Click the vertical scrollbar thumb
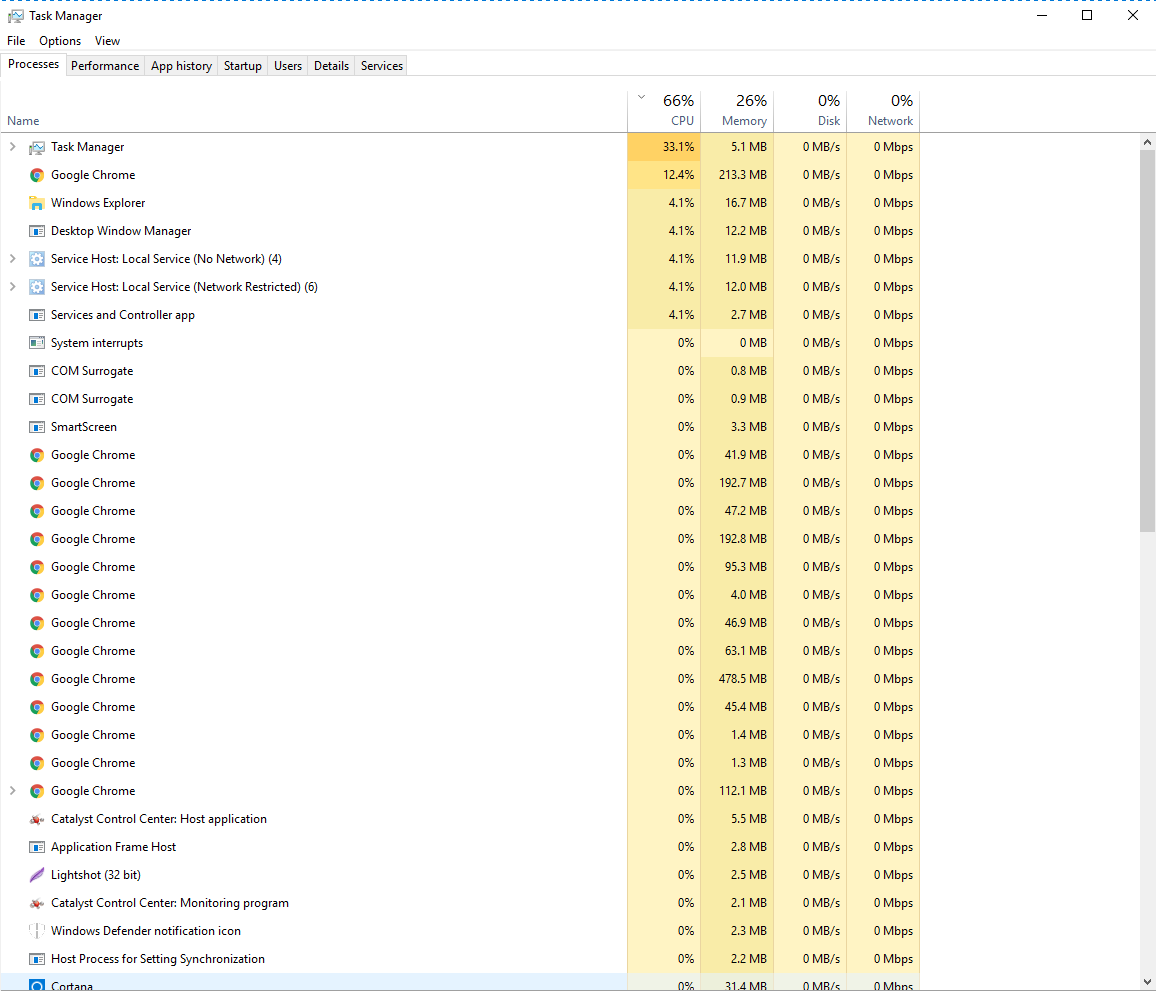 tap(1147, 341)
